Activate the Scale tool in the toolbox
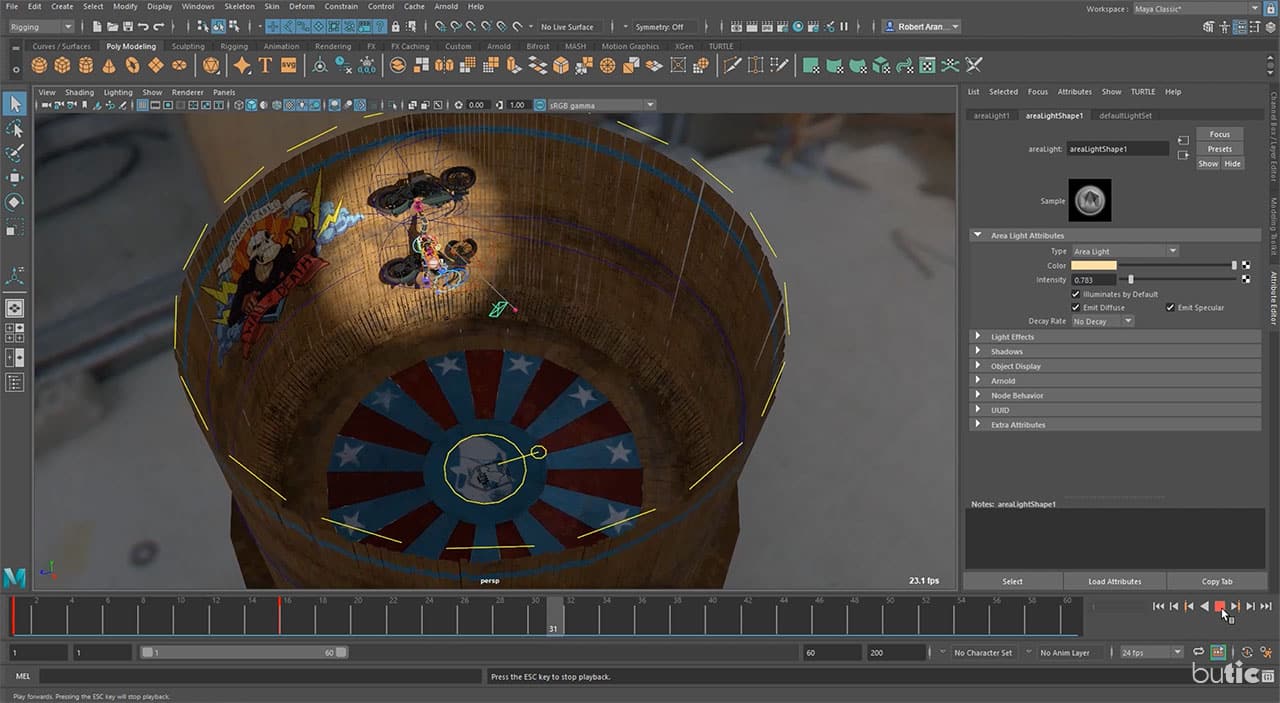Screen dimensions: 1280x703 [x=15, y=228]
